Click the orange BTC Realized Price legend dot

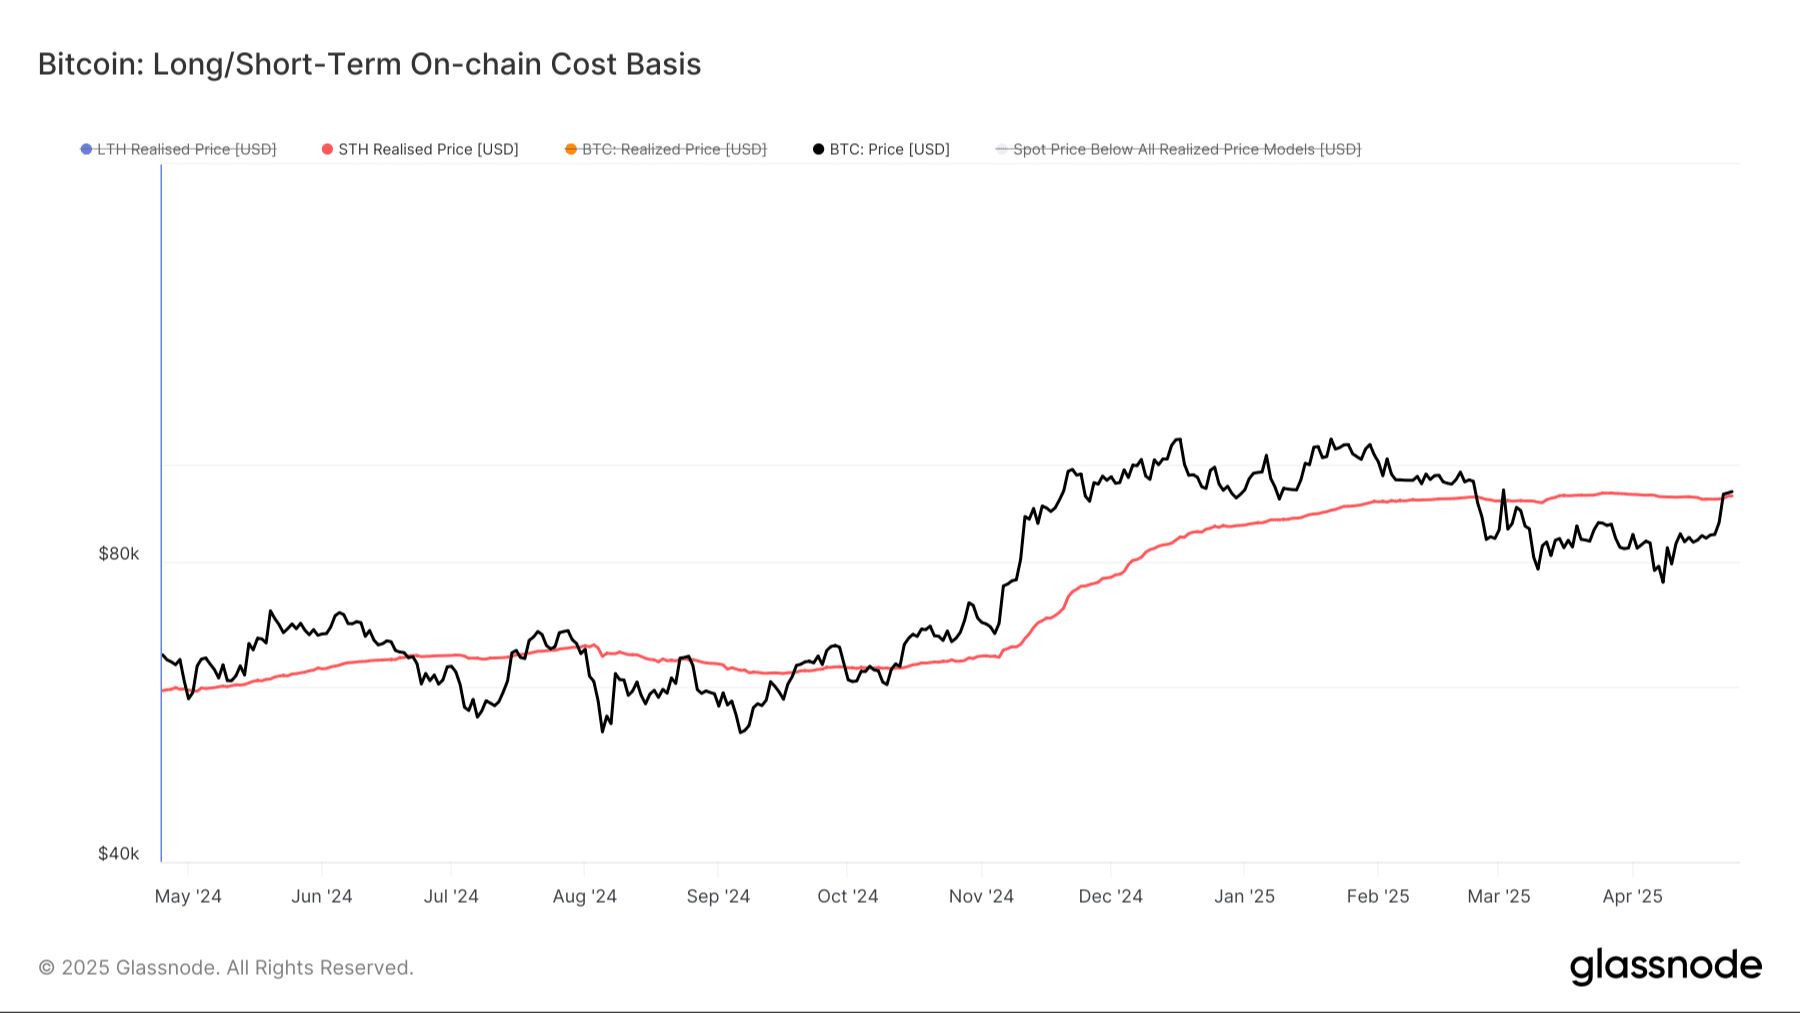click(x=571, y=150)
